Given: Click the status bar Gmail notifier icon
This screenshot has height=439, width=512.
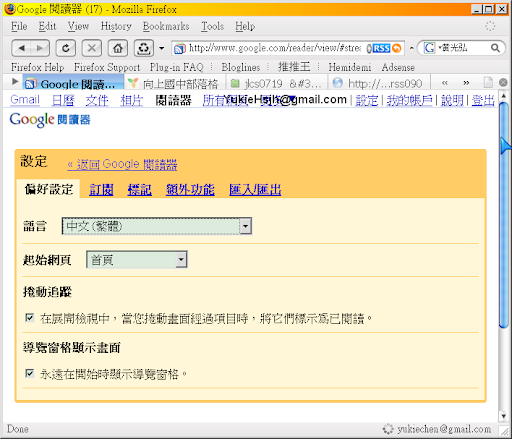Looking at the screenshot, I should [388, 429].
